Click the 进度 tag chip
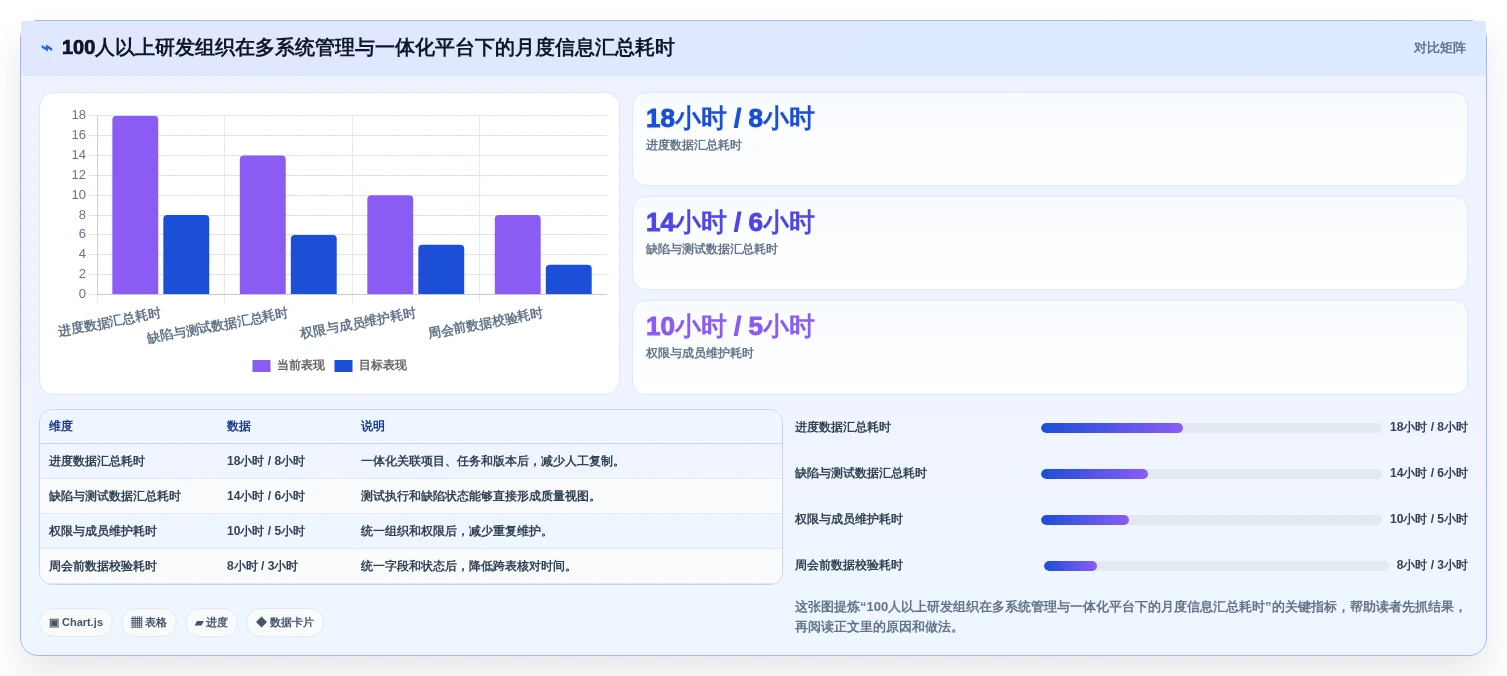The height and width of the screenshot is (676, 1507). point(211,623)
